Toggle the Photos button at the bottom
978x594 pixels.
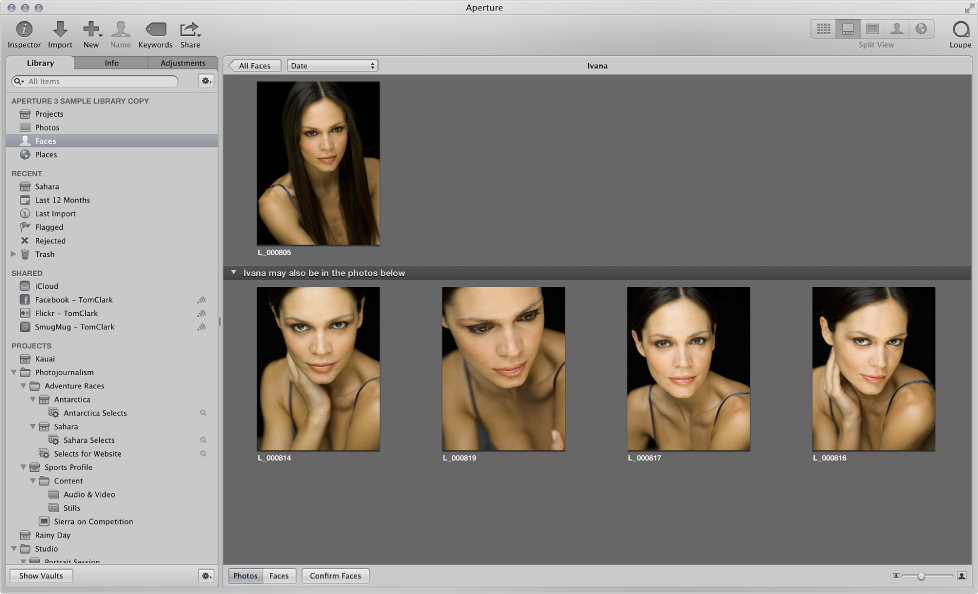[x=245, y=576]
